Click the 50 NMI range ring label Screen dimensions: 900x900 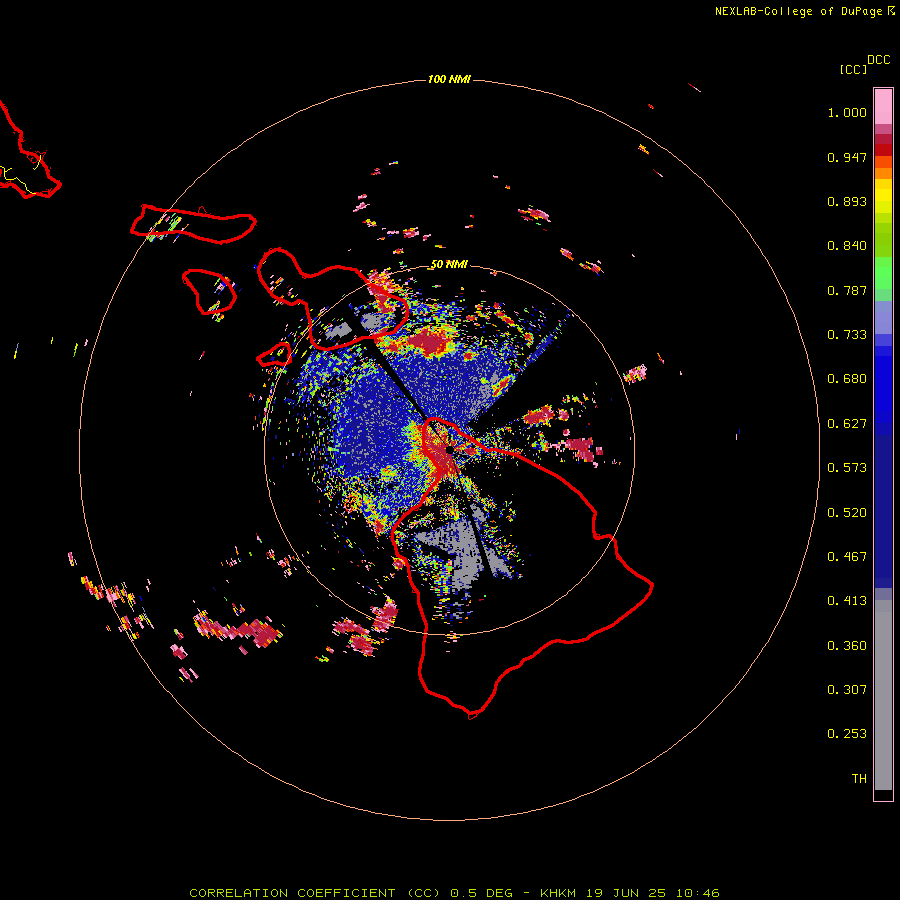pos(449,264)
